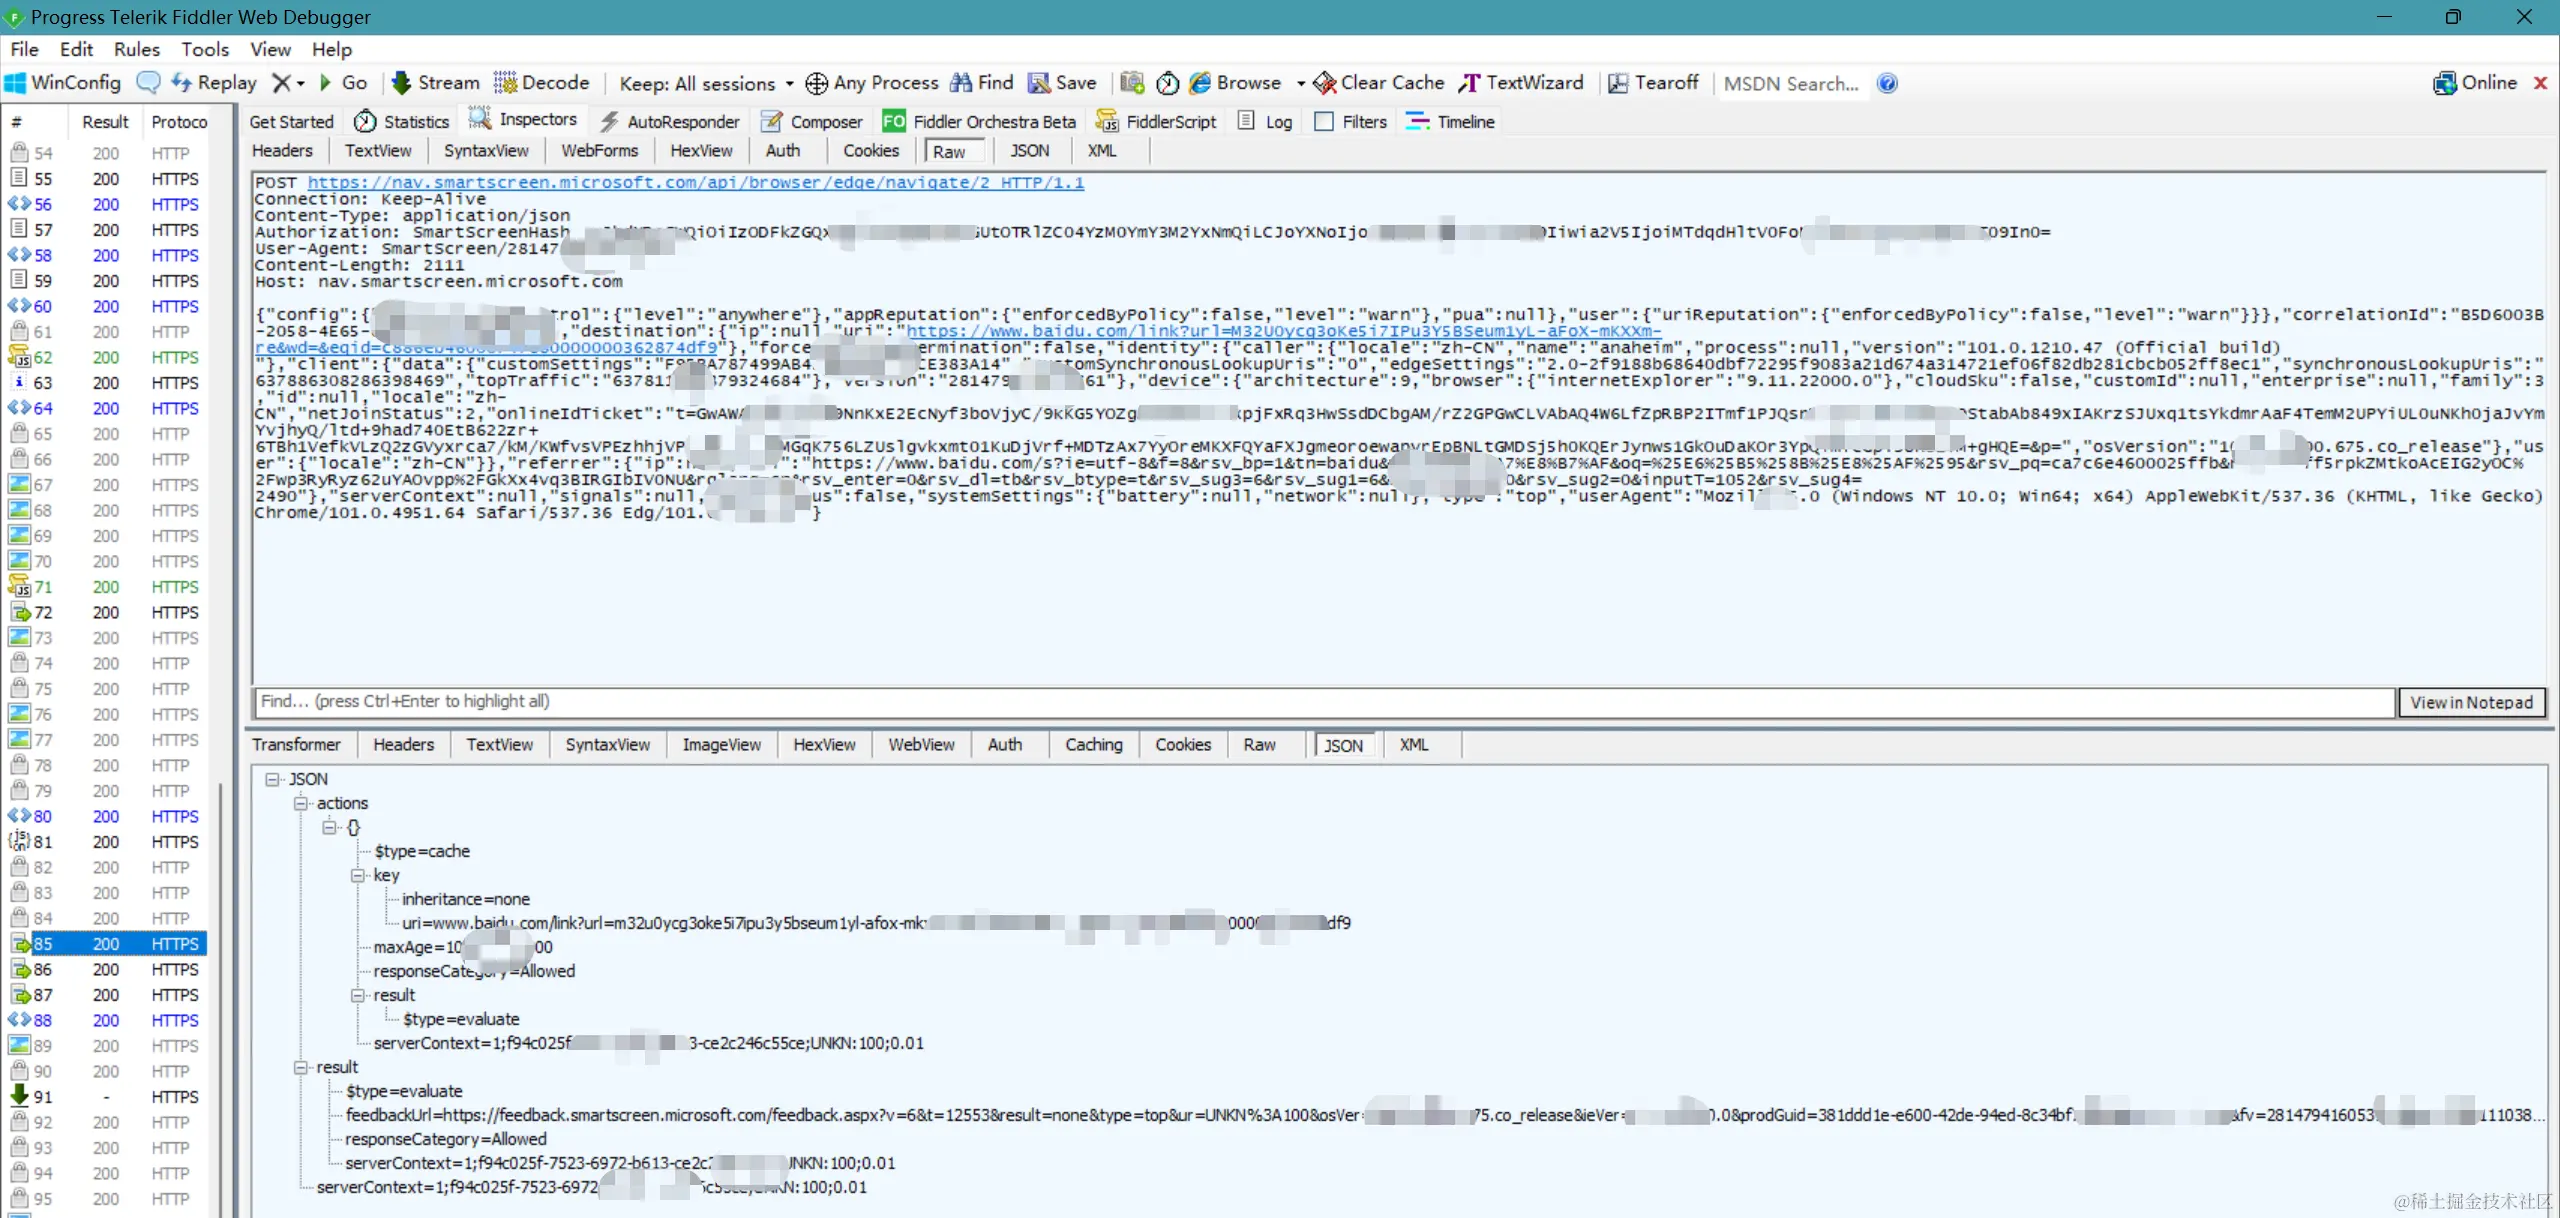The image size is (2560, 1218).
Task: Open the Rules menu
Action: (136, 49)
